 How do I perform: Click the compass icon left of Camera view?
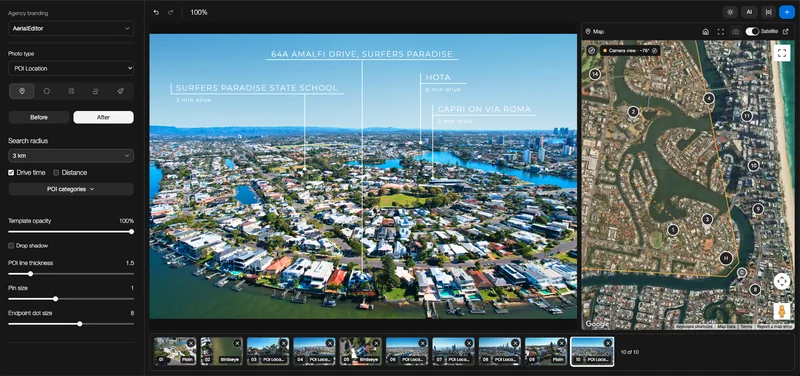(x=591, y=51)
